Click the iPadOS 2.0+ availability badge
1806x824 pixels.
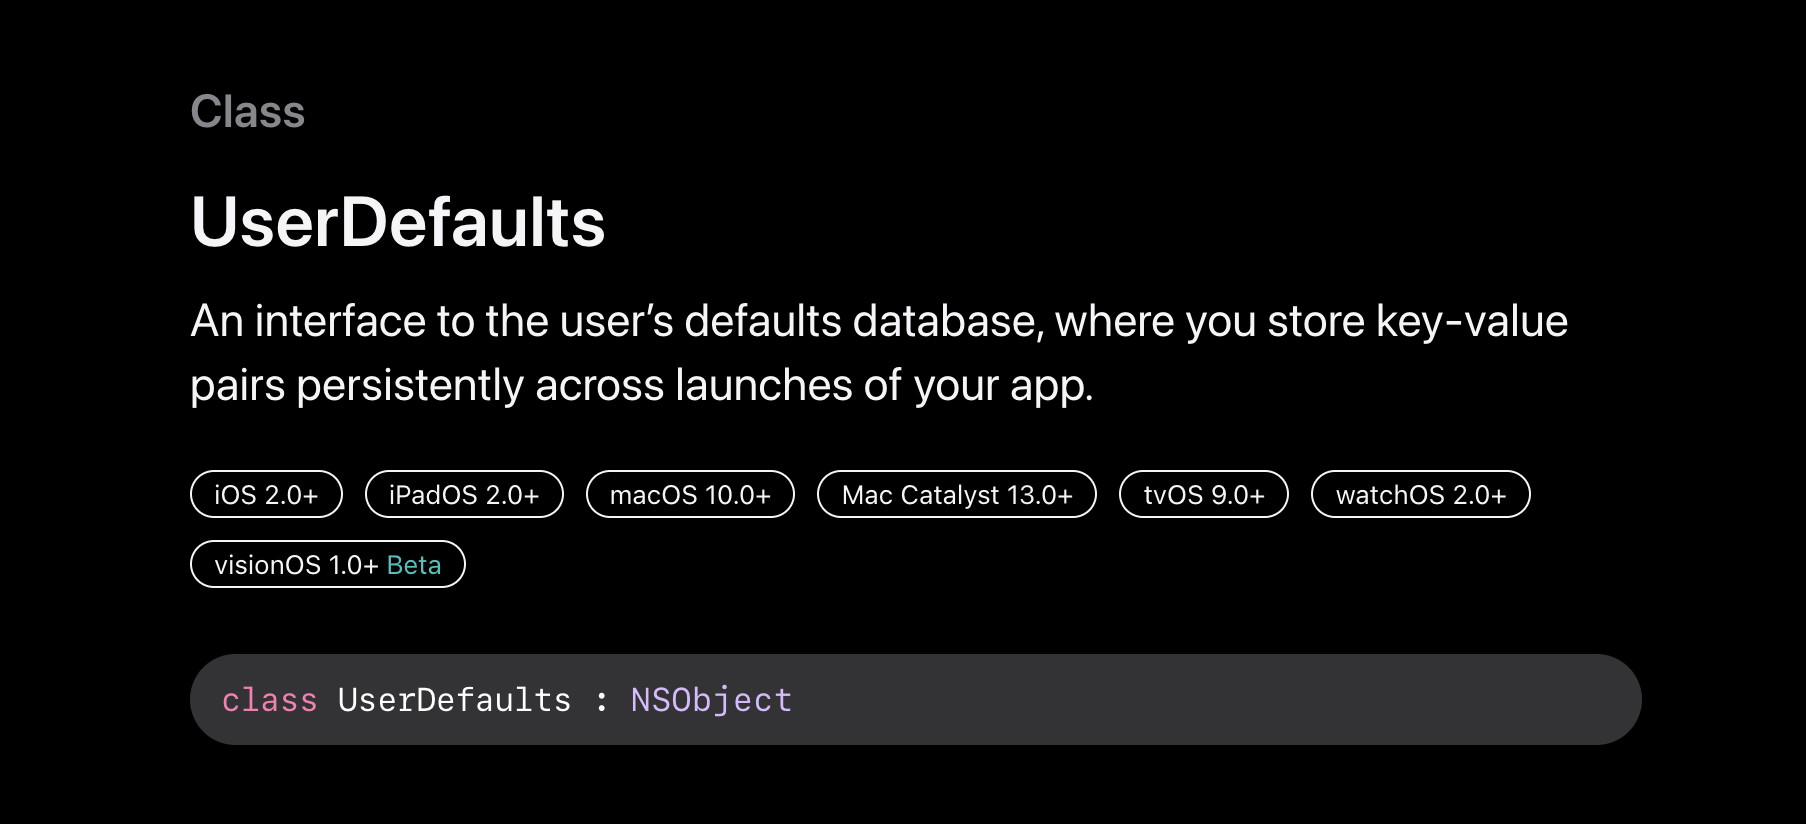pyautogui.click(x=464, y=494)
